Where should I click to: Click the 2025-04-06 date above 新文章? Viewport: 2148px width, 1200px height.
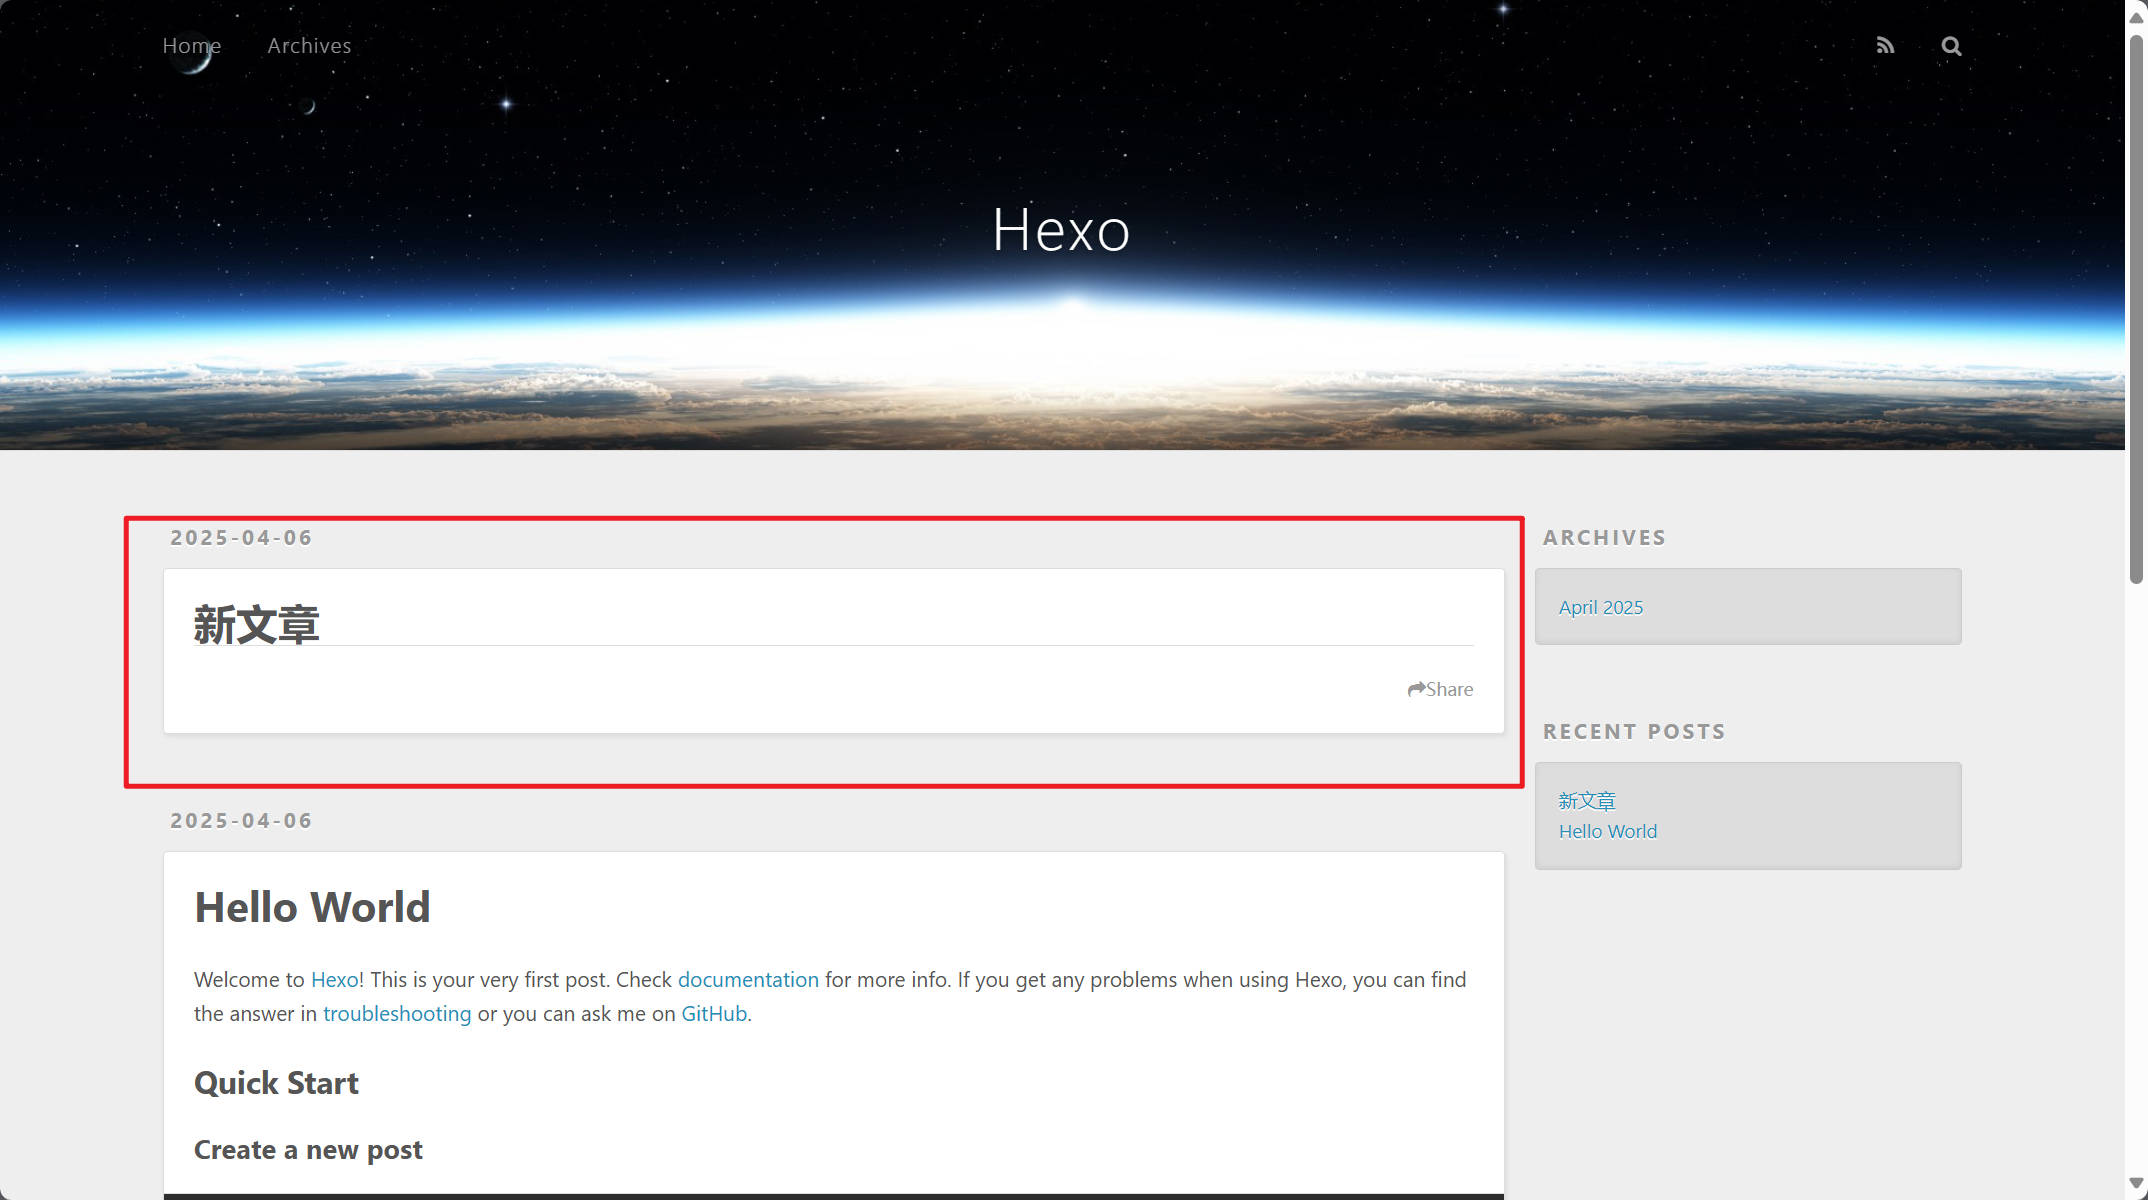[x=240, y=537]
